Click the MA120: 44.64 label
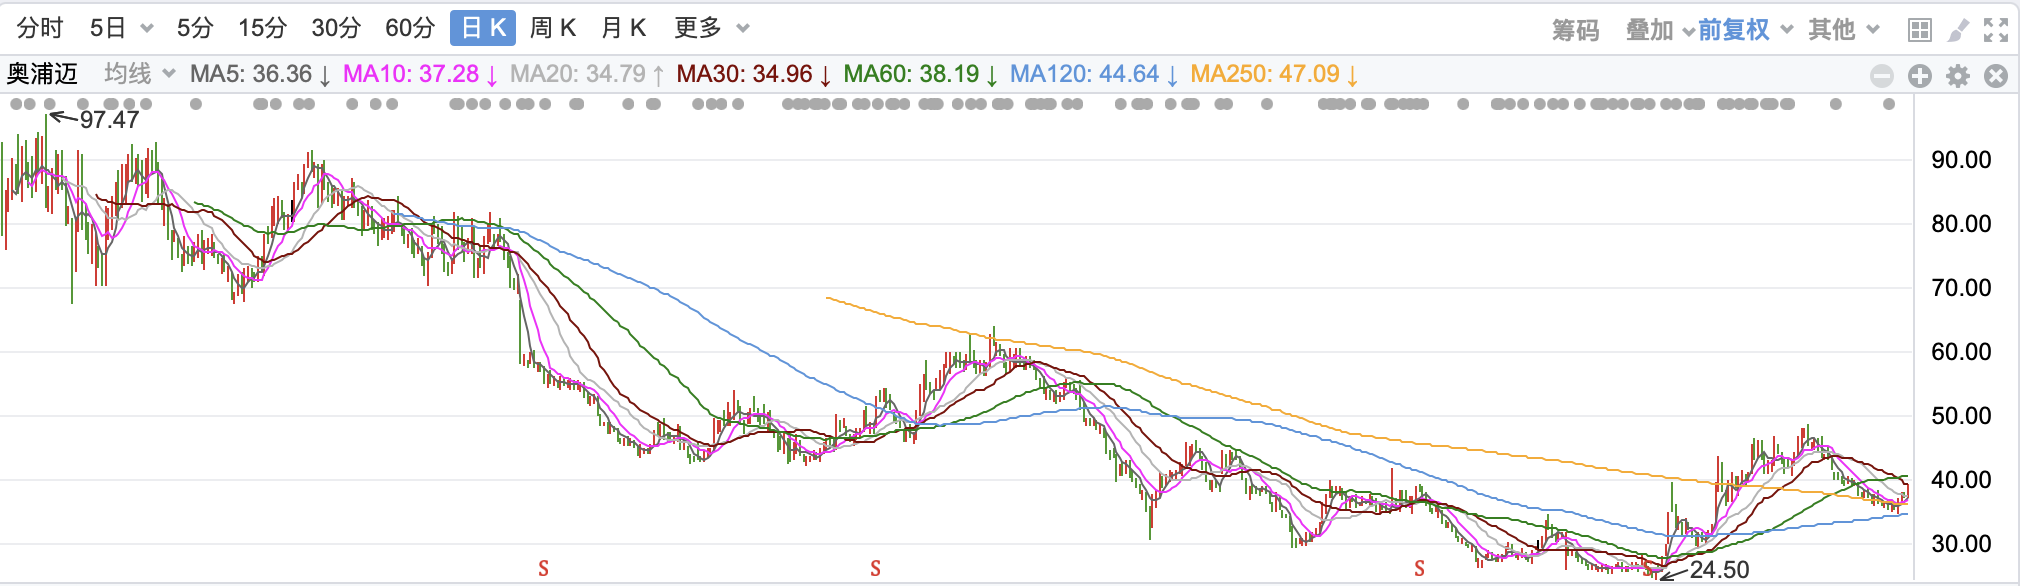Screen dimensions: 2020x586 tap(1094, 74)
